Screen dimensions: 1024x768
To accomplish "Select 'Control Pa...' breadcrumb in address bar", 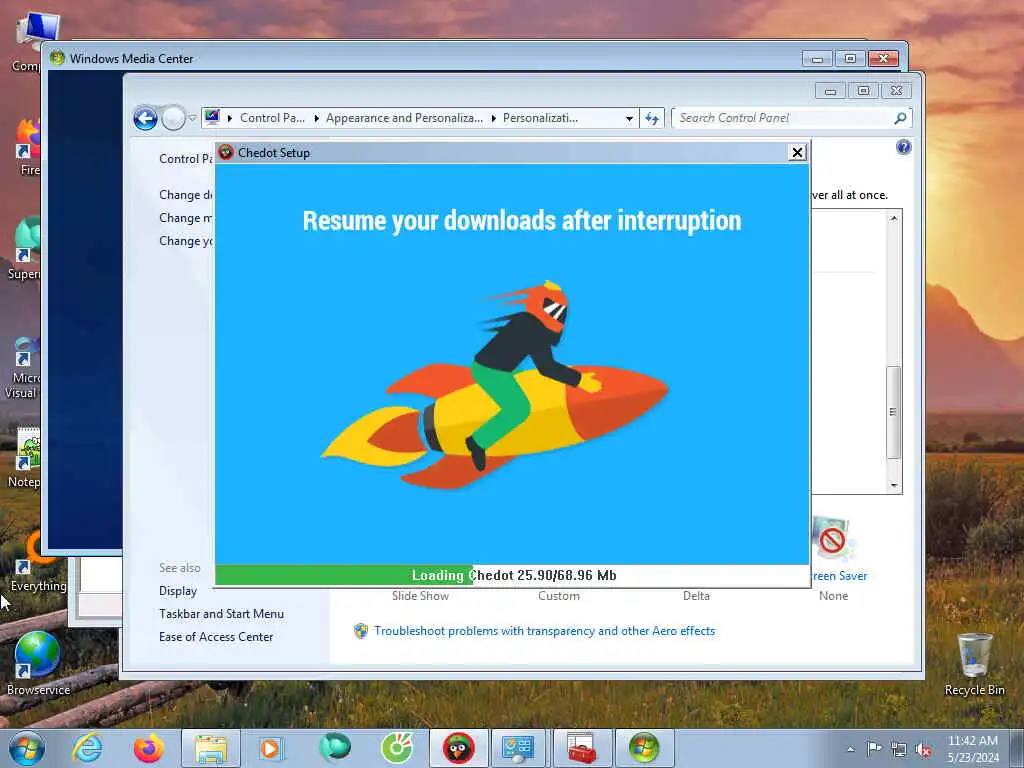I will tap(272, 118).
